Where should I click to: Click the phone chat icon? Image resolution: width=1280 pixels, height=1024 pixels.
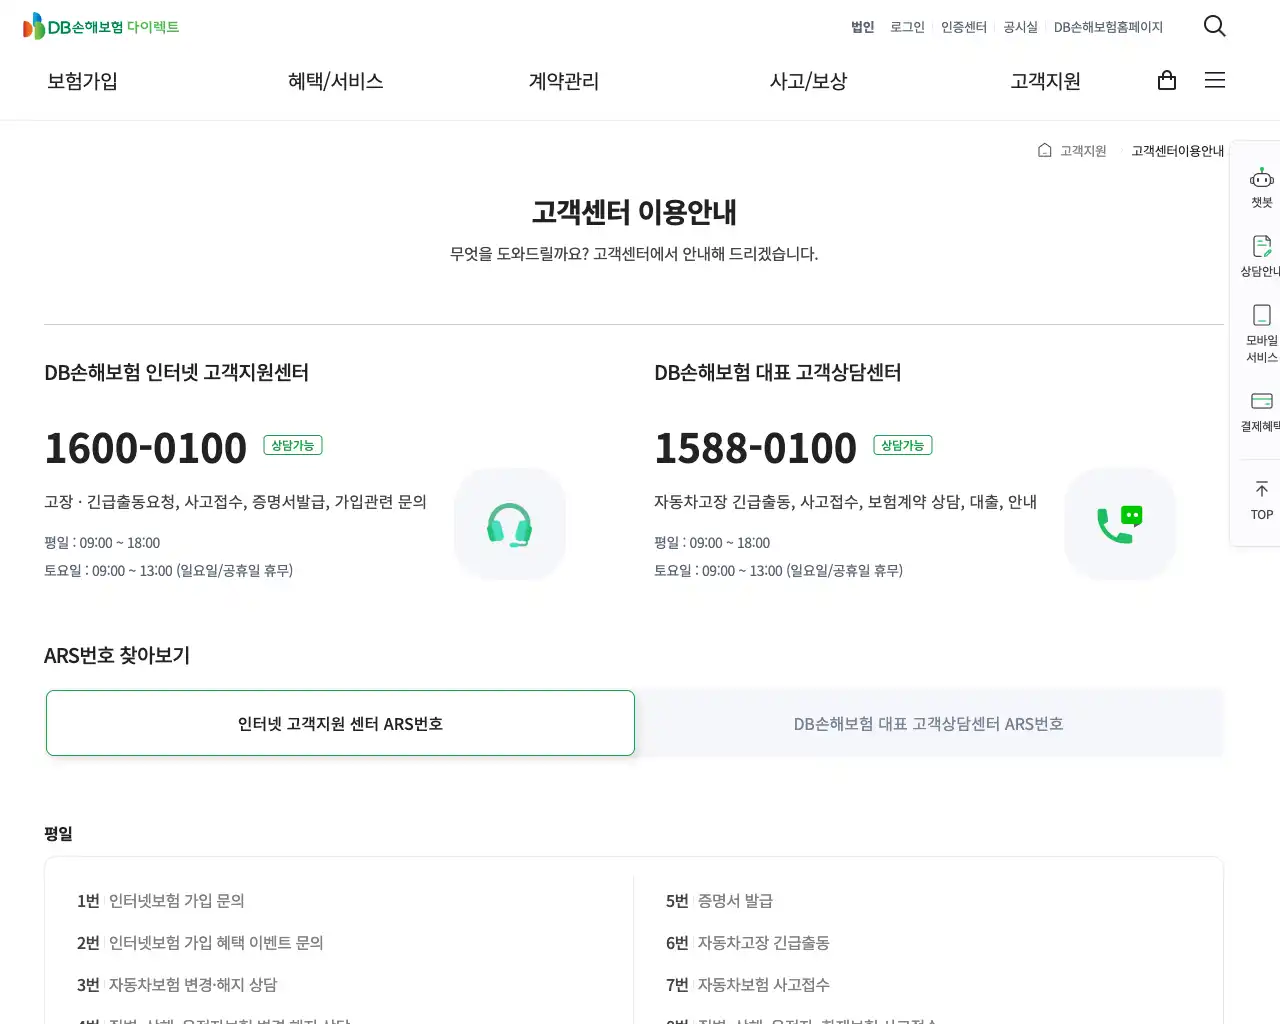(x=1119, y=524)
